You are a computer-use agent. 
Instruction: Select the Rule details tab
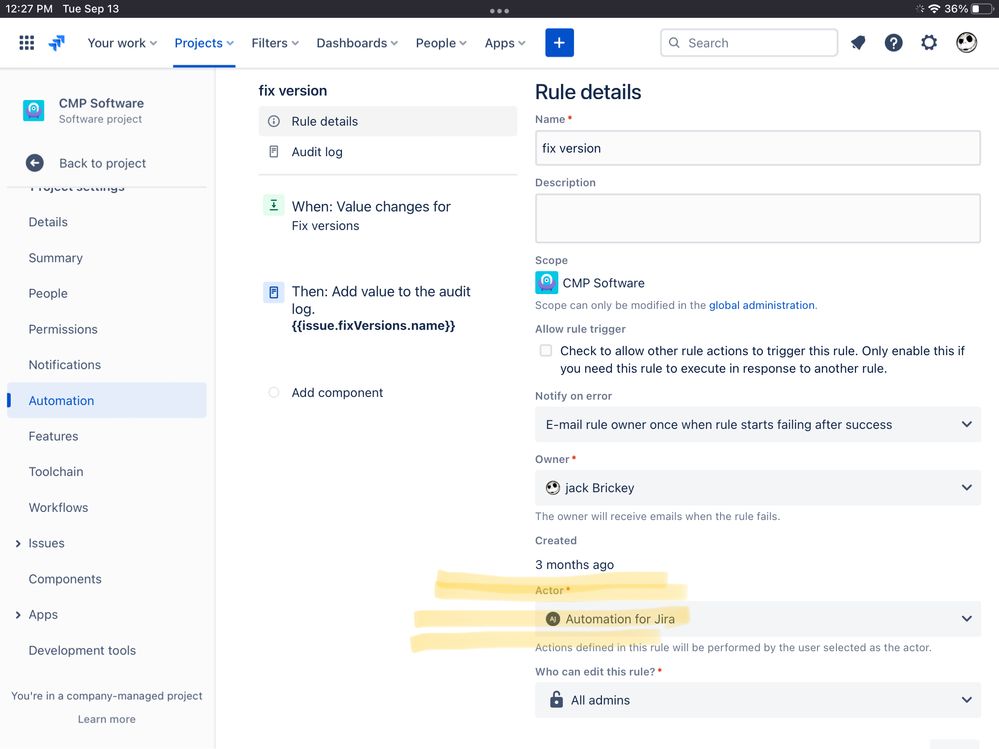click(388, 121)
